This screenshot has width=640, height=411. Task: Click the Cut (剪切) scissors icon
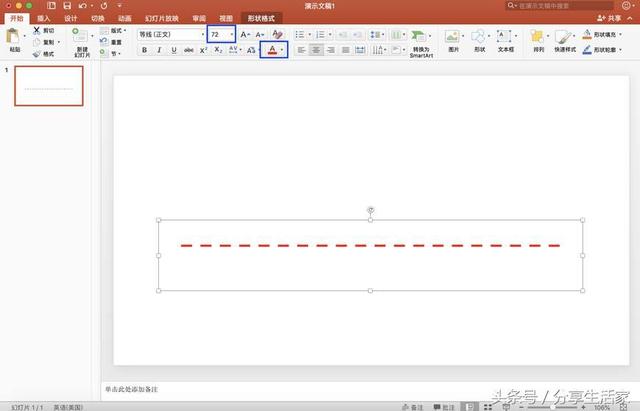click(37, 31)
